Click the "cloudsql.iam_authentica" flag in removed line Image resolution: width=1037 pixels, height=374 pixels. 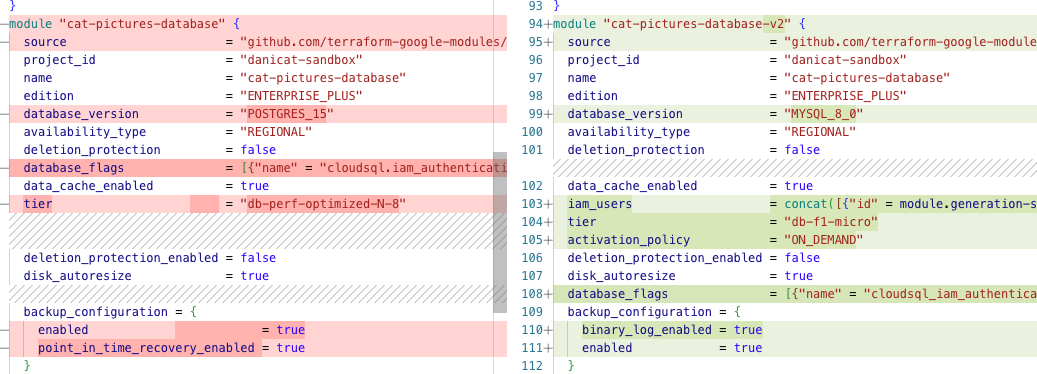[413, 168]
